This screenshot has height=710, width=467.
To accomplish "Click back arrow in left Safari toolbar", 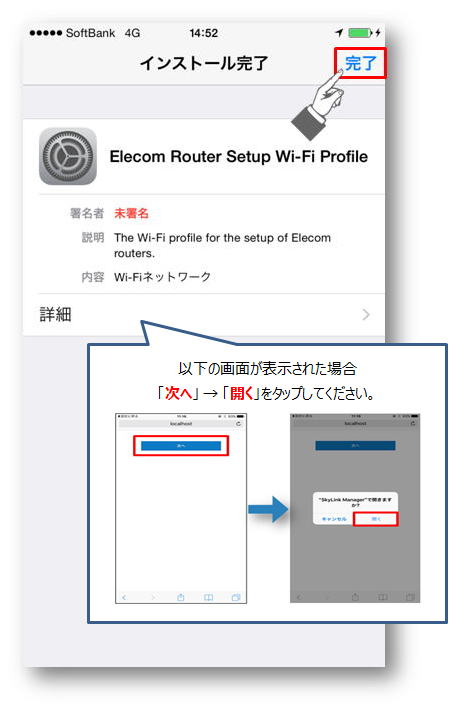I will click(x=124, y=598).
